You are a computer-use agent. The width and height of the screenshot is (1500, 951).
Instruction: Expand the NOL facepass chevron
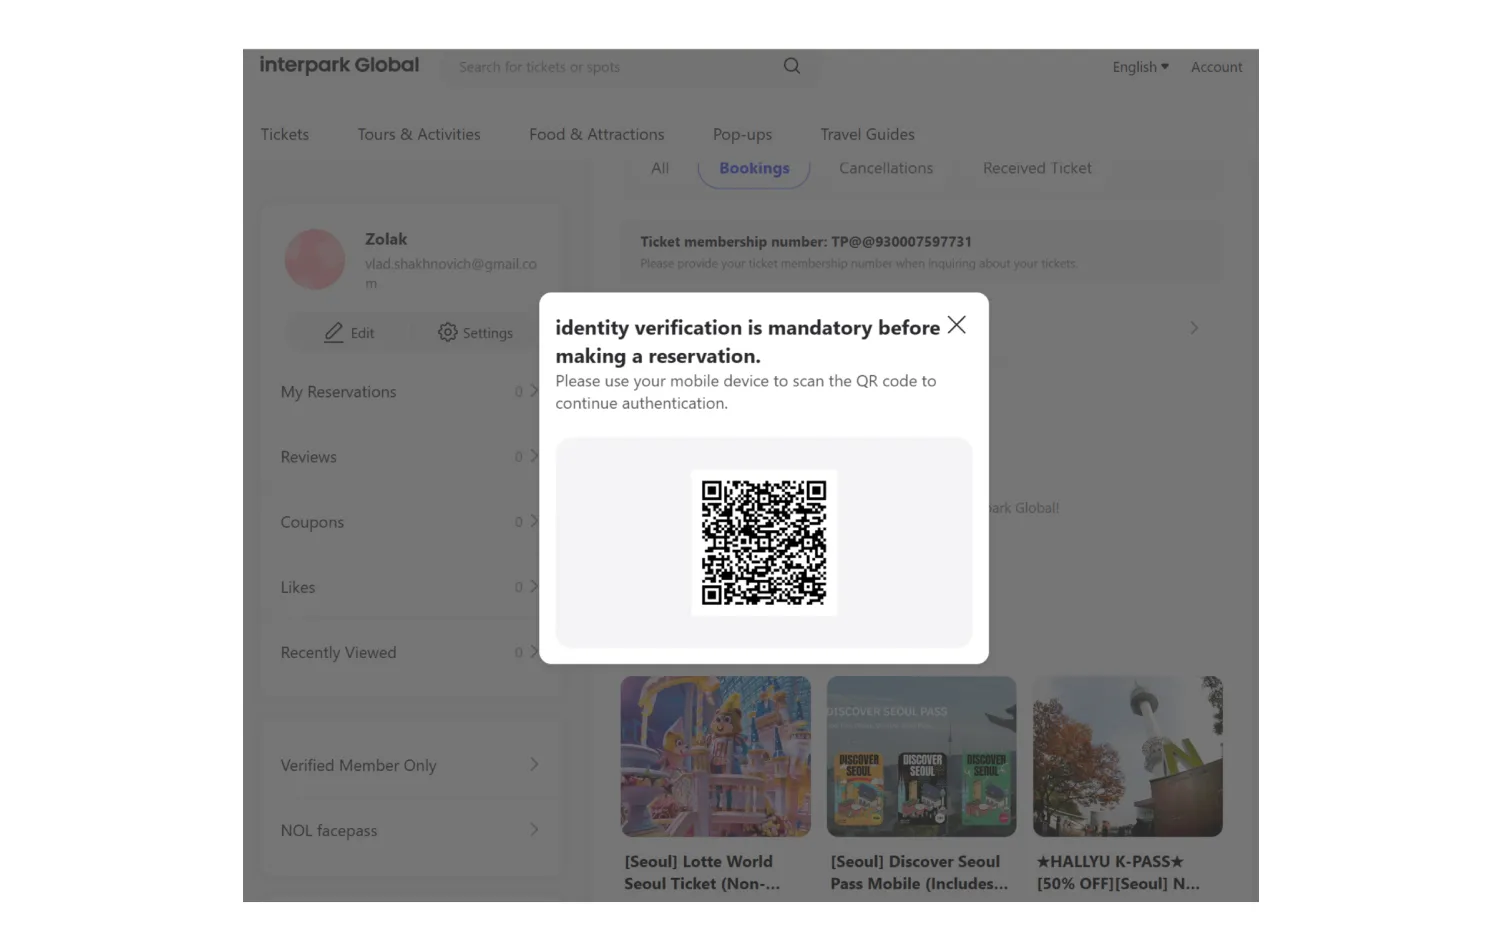(x=533, y=830)
